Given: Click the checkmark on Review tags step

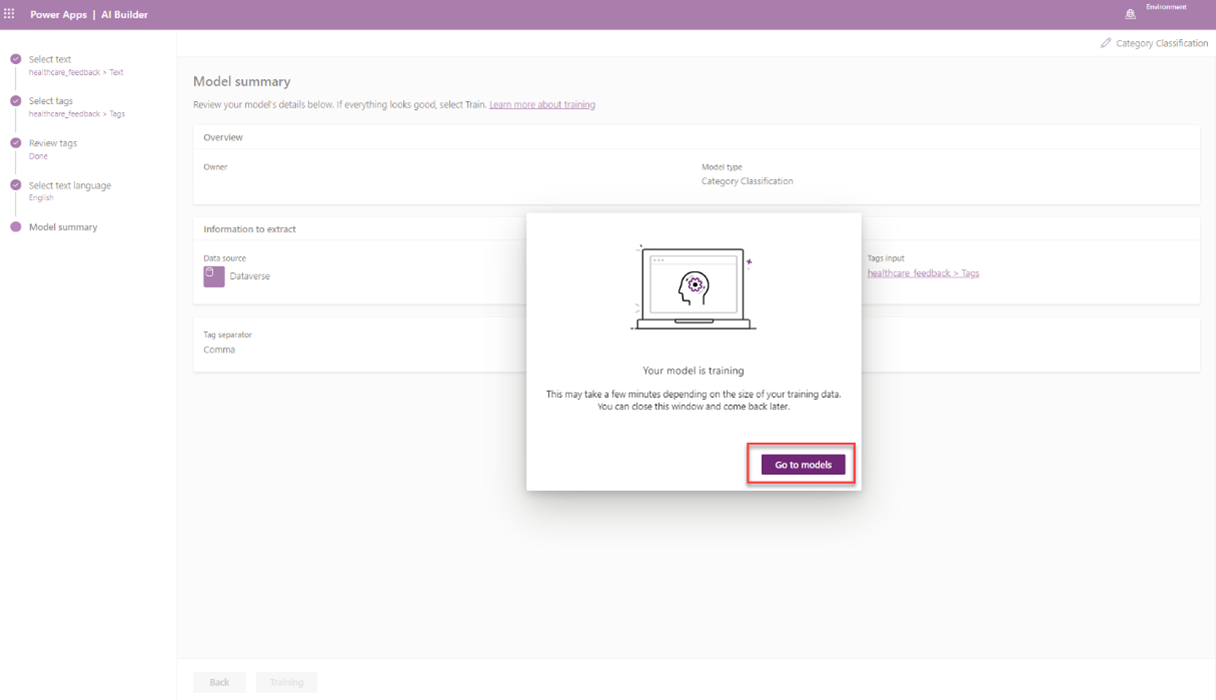Looking at the screenshot, I should pos(15,143).
